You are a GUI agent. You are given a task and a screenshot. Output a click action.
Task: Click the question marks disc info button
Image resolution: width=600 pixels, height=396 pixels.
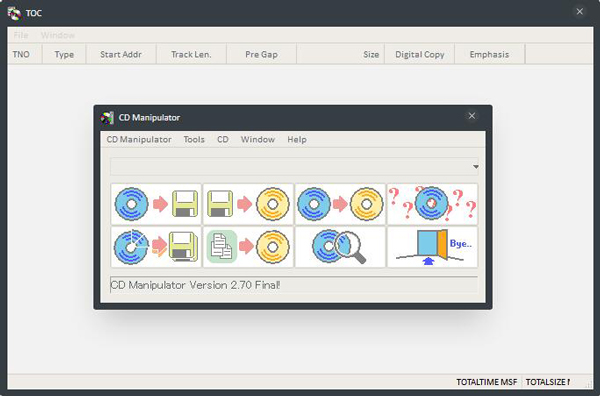tap(432, 204)
